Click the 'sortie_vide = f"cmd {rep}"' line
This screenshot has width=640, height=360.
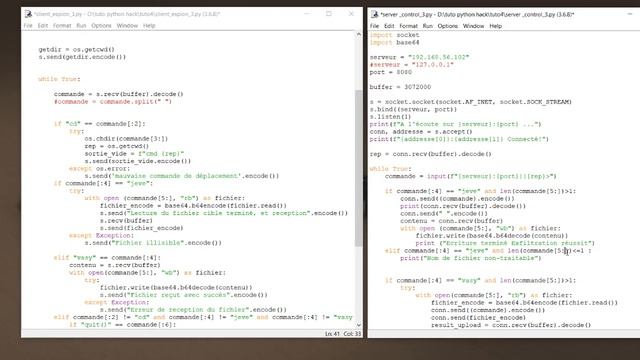134,153
